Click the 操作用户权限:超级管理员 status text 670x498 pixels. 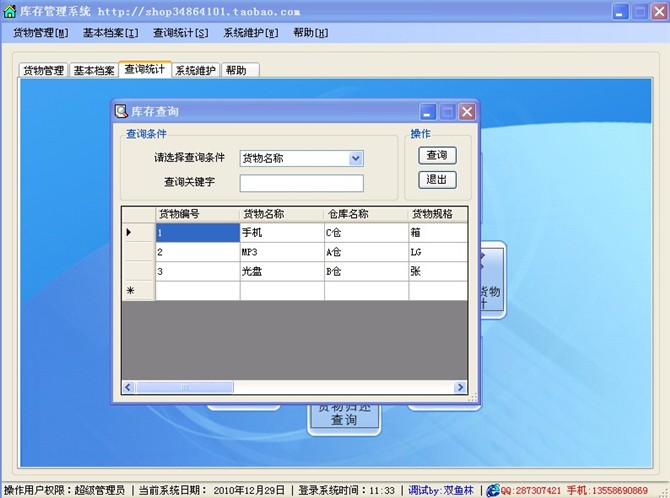coord(64,490)
